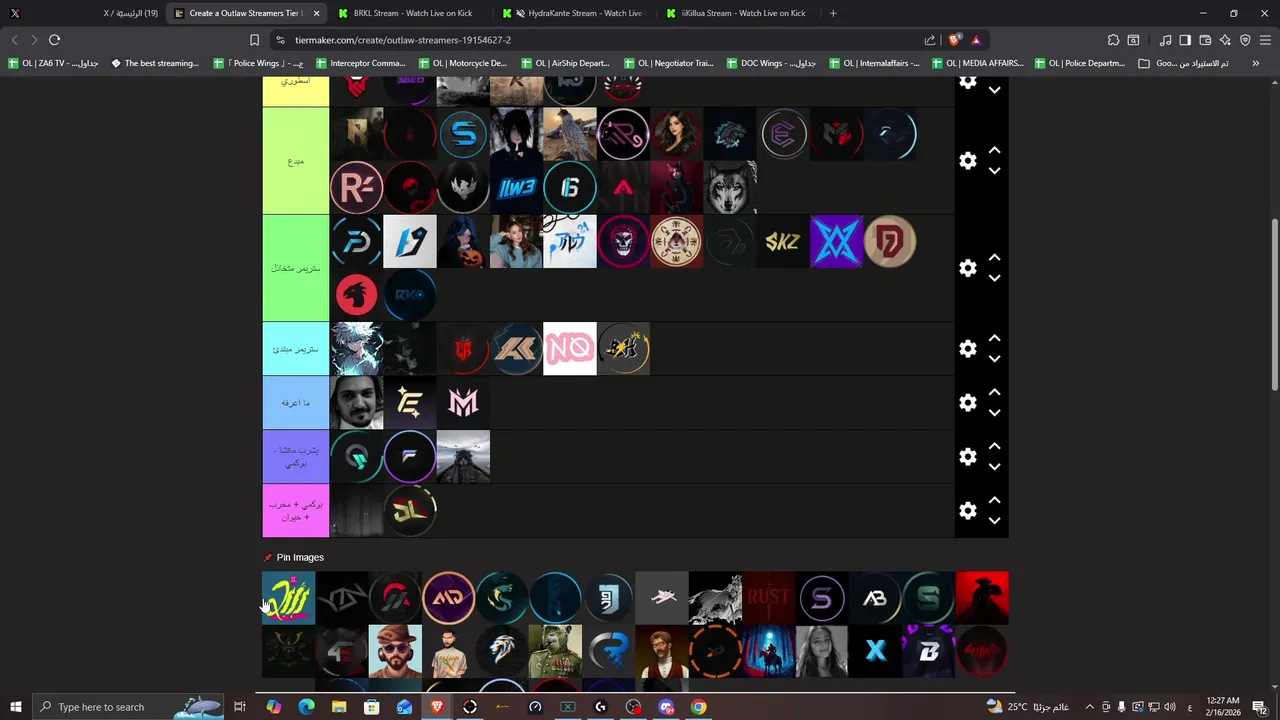Open File Explorer from the taskbar

[339, 707]
